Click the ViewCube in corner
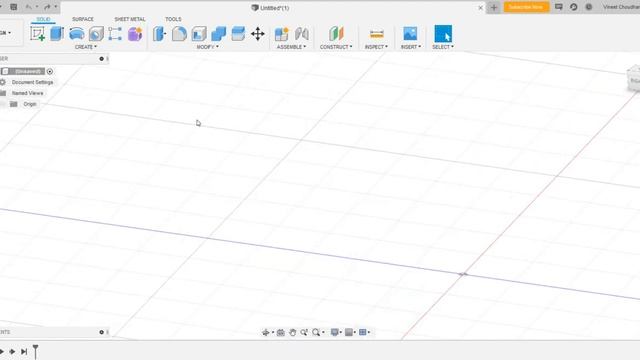 (633, 78)
